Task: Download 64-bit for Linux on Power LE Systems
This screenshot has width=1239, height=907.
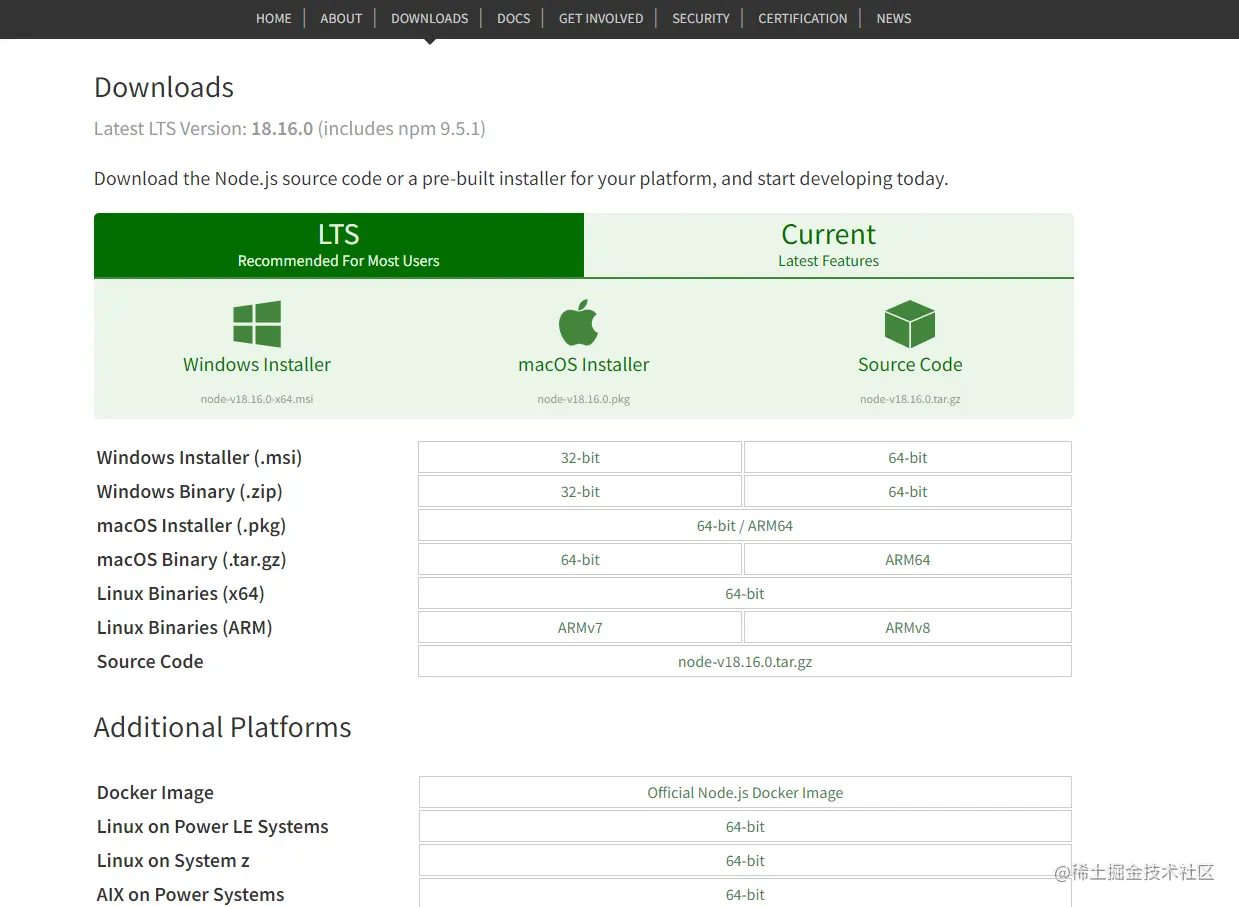Action: 745,826
